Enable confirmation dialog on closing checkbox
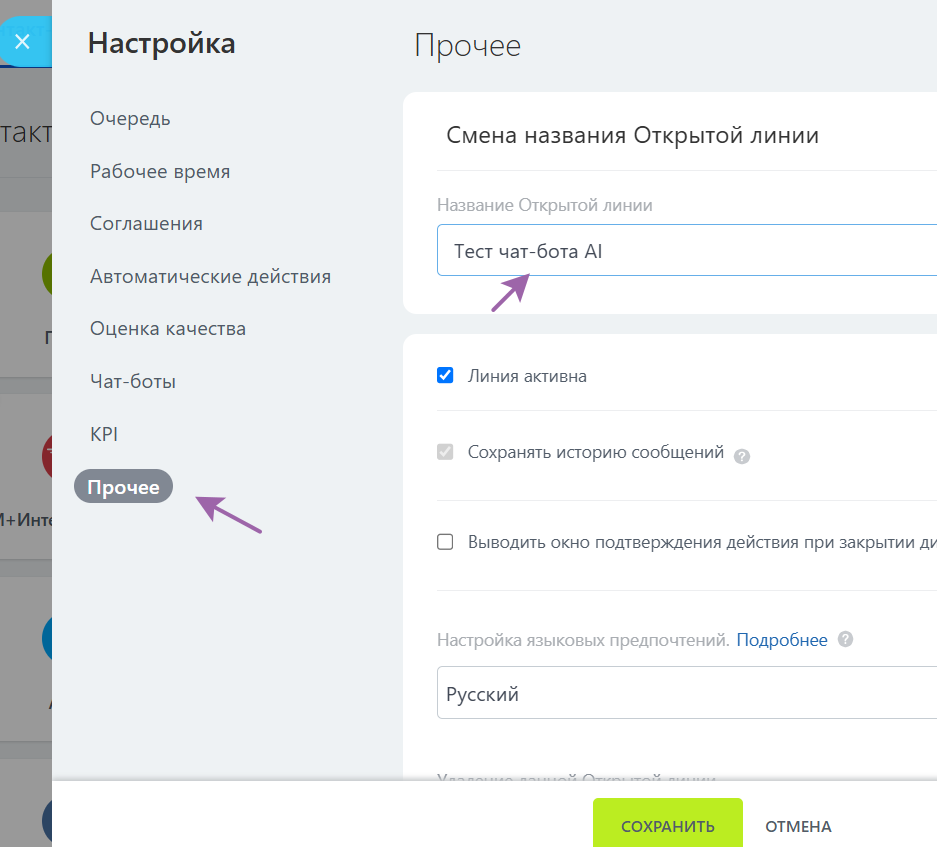937x847 pixels. click(445, 541)
